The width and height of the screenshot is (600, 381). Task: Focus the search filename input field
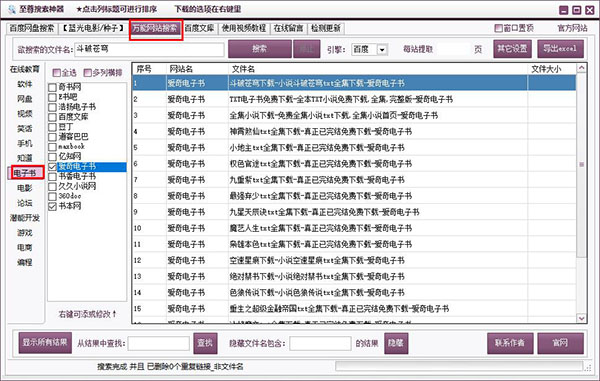[x=149, y=49]
